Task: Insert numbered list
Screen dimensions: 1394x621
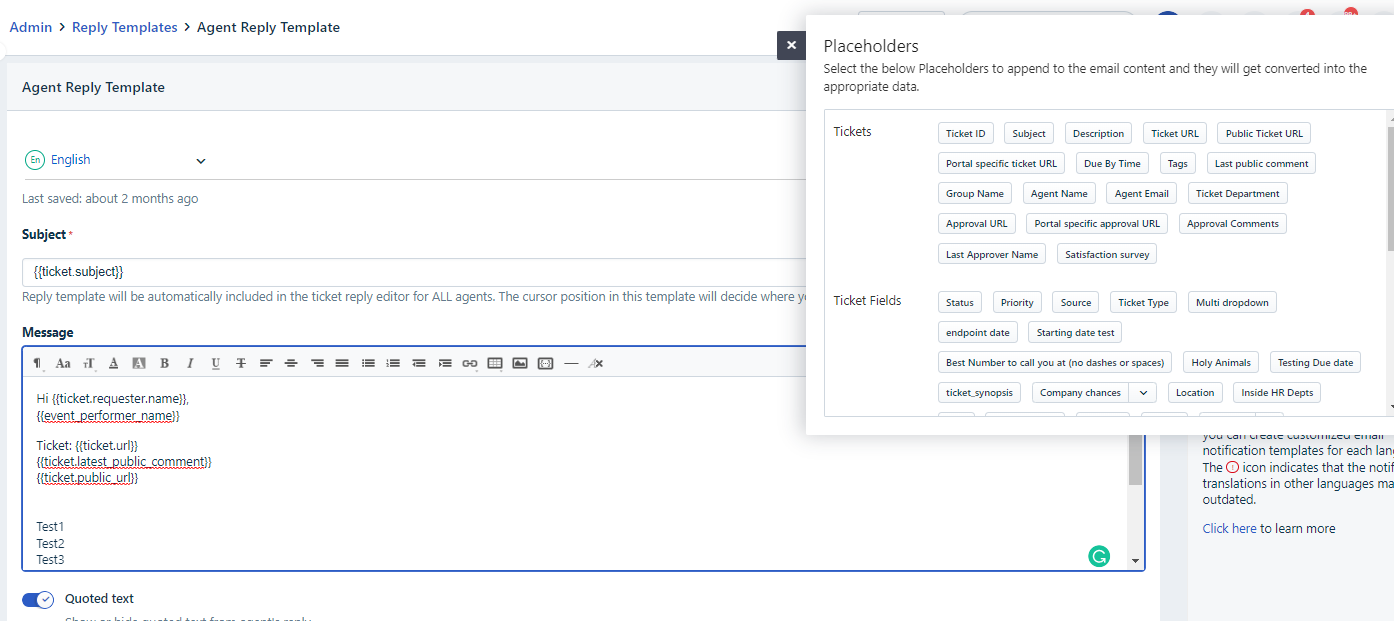Action: pyautogui.click(x=393, y=363)
